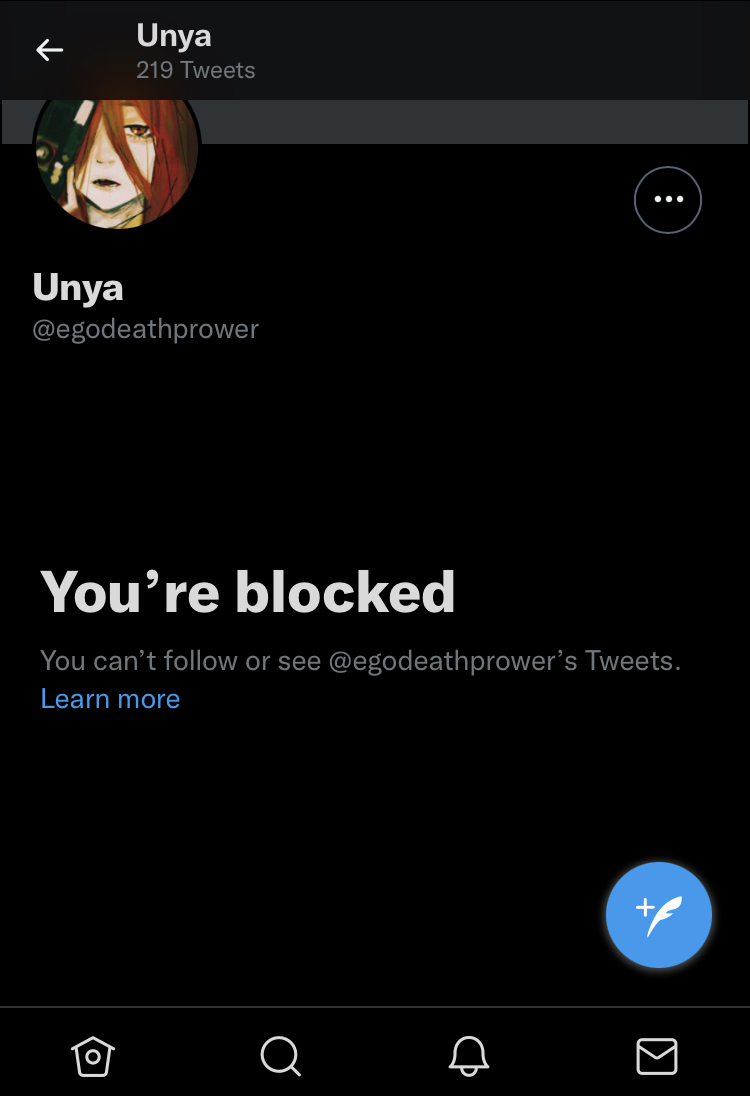This screenshot has height=1096, width=750.
Task: Click the word "blocked" in the heading
Action: [x=345, y=592]
